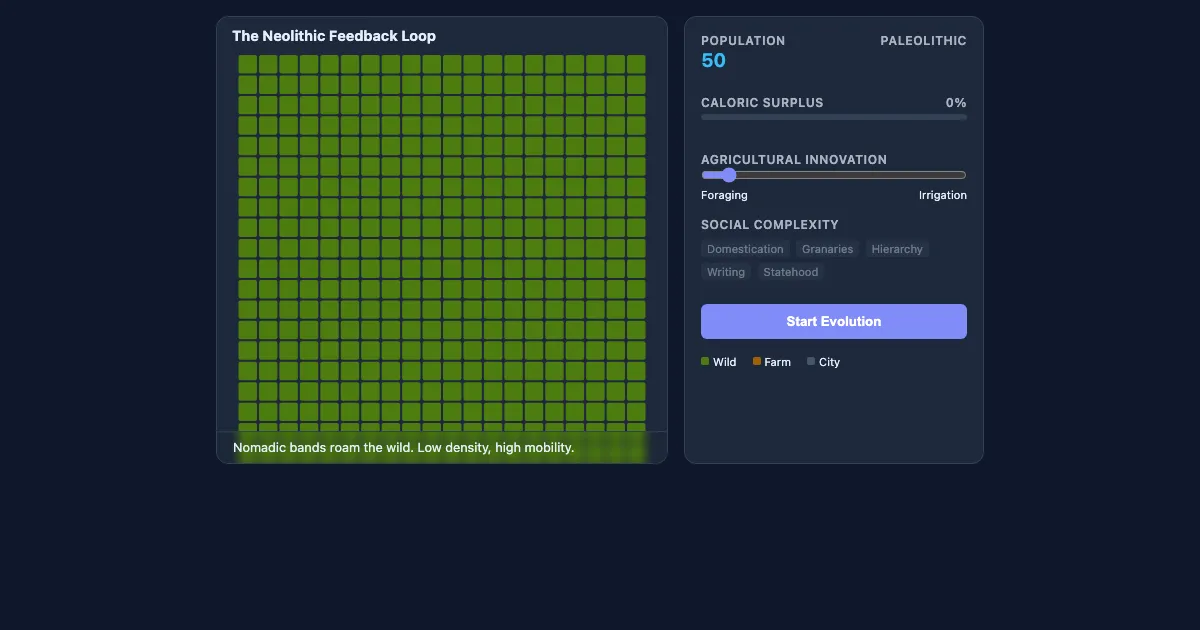1200x630 pixels.
Task: Click the Nomadic bands status message
Action: [x=404, y=448]
